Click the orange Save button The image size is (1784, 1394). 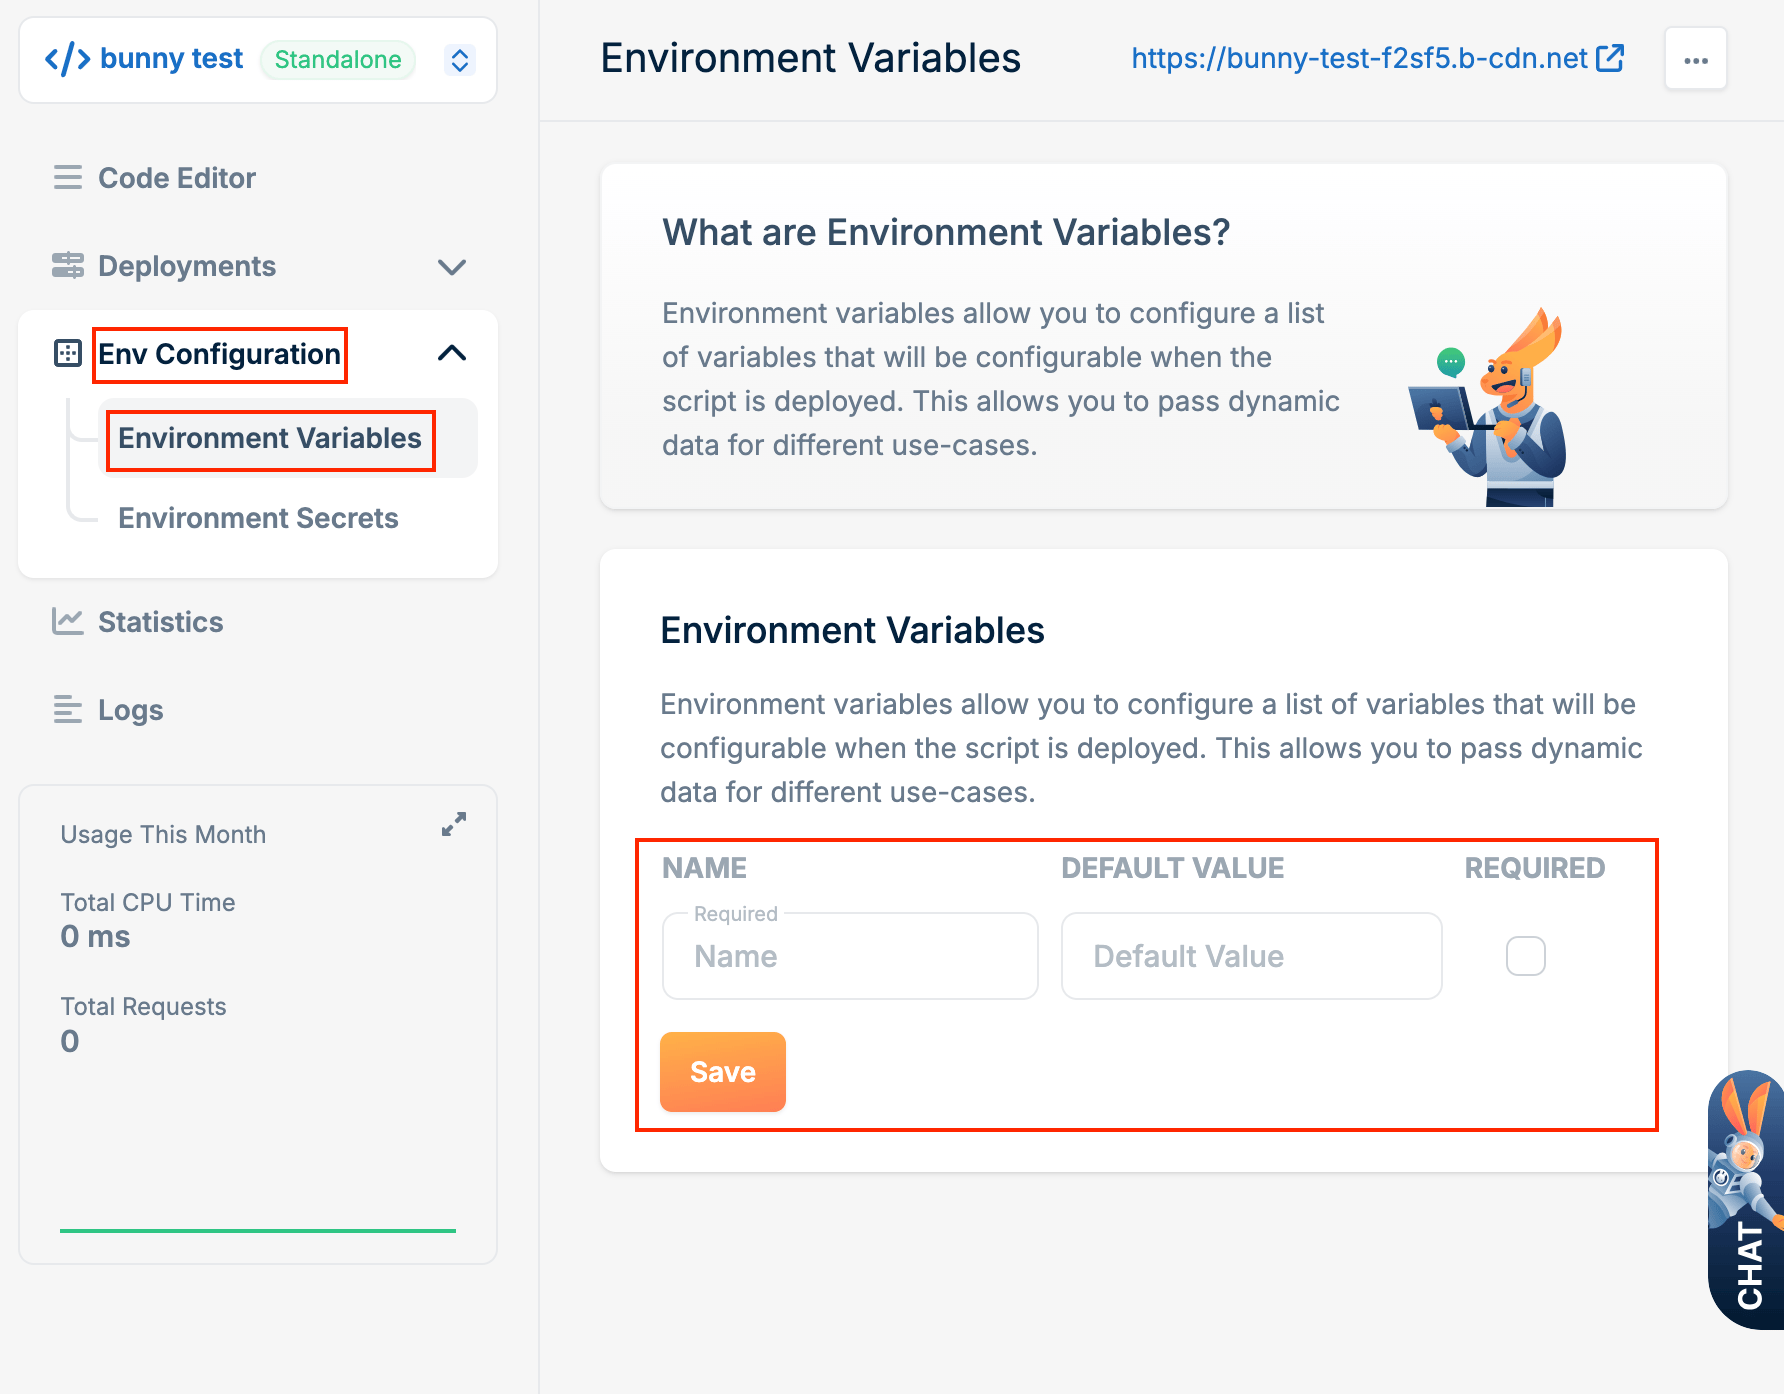tap(723, 1072)
